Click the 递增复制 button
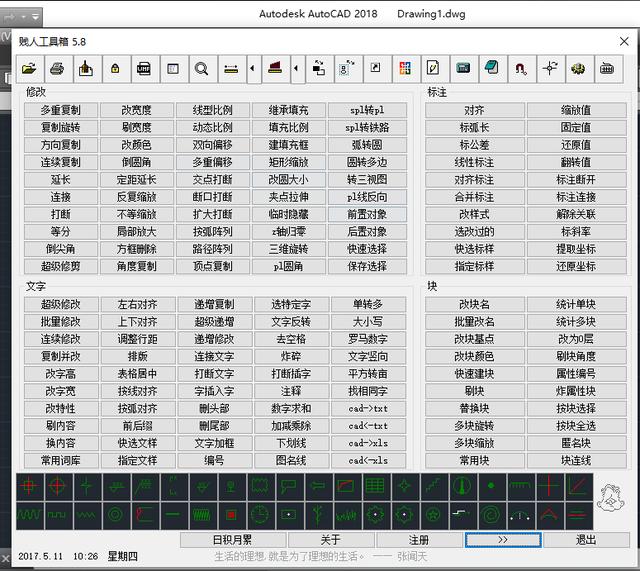640x571 pixels. pos(214,304)
